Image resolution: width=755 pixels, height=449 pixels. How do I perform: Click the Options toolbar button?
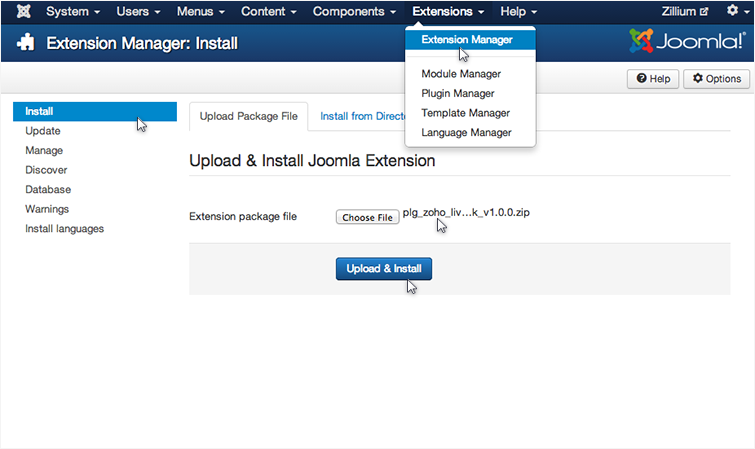click(x=716, y=79)
